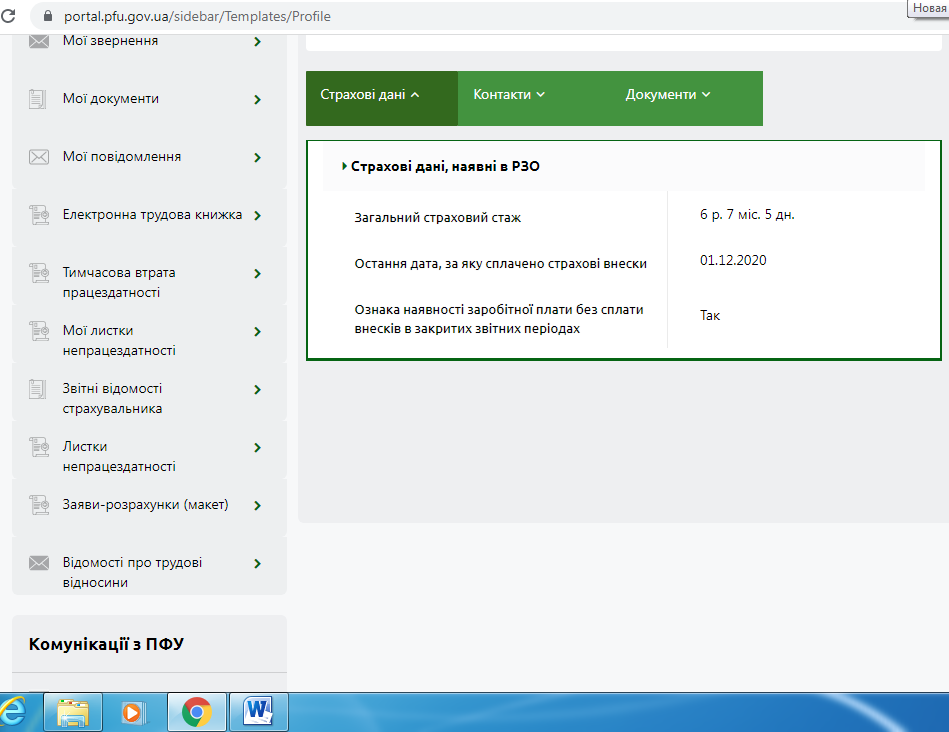The image size is (949, 732).
Task: Expand the Звітні відомості страхувальника chevron
Action: point(257,389)
